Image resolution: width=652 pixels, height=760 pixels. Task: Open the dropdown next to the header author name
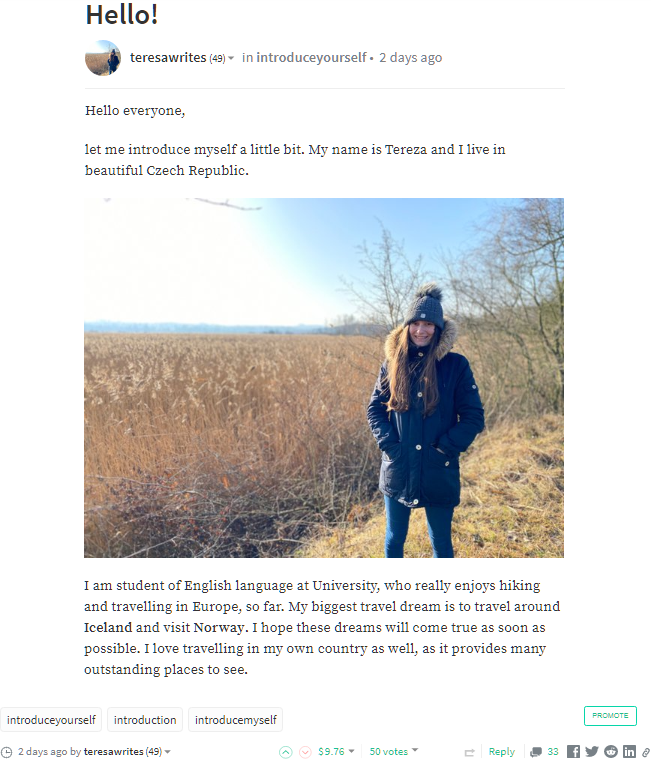(231, 59)
